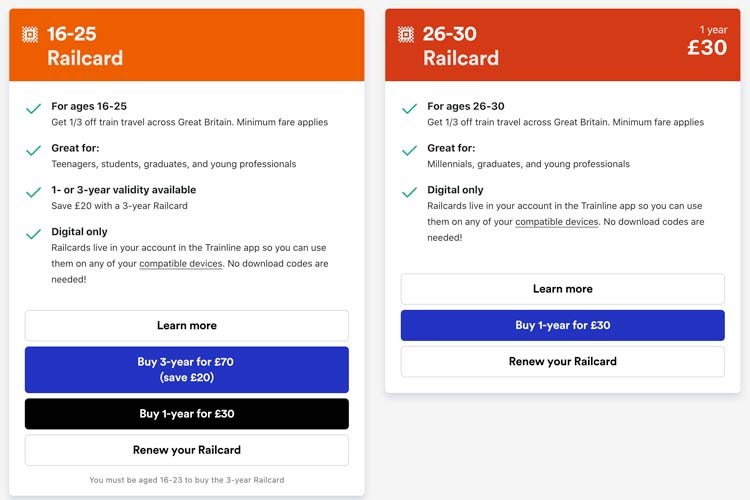Buy 1-year 26-30 Railcard for £30

point(562,325)
